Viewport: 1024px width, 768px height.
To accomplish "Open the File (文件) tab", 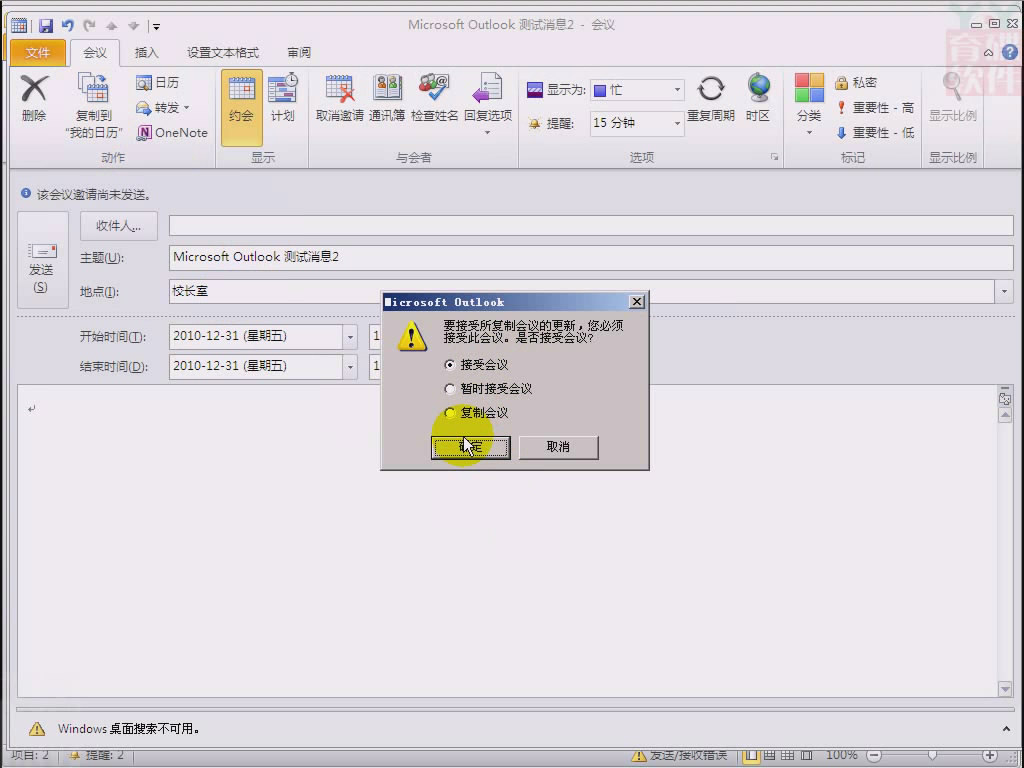I will [37, 53].
